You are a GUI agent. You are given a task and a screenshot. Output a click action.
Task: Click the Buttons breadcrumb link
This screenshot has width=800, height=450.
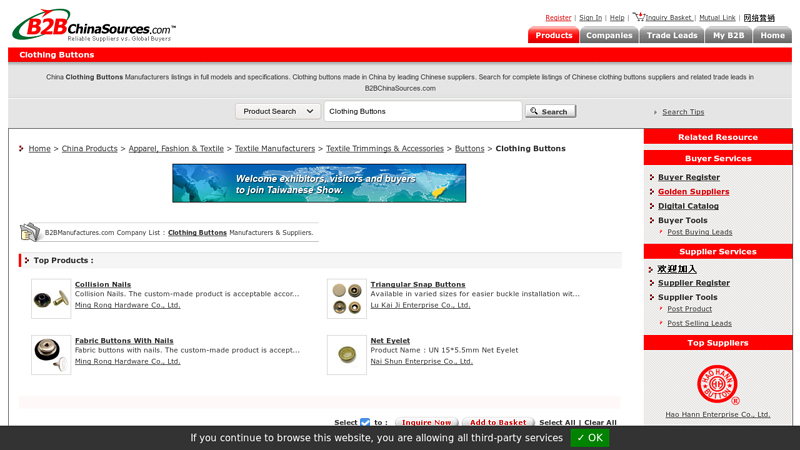coord(469,148)
